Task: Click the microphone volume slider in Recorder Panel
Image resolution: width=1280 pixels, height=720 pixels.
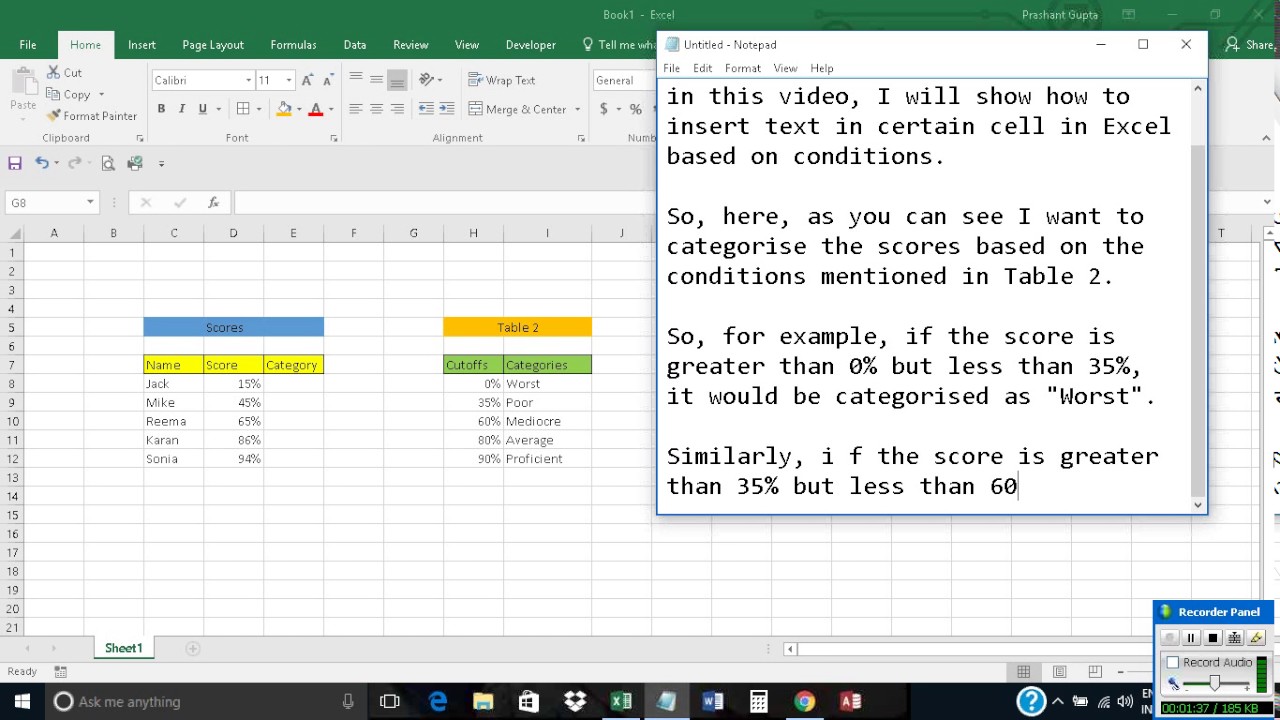Action: point(1214,684)
